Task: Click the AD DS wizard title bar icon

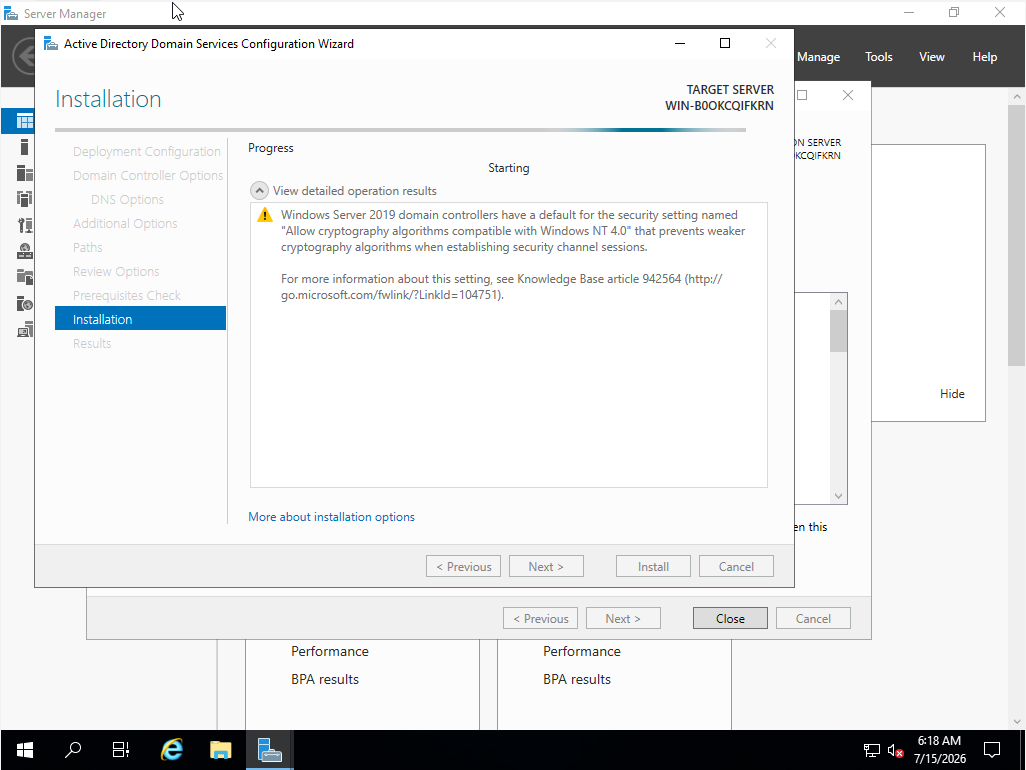Action: (x=50, y=44)
